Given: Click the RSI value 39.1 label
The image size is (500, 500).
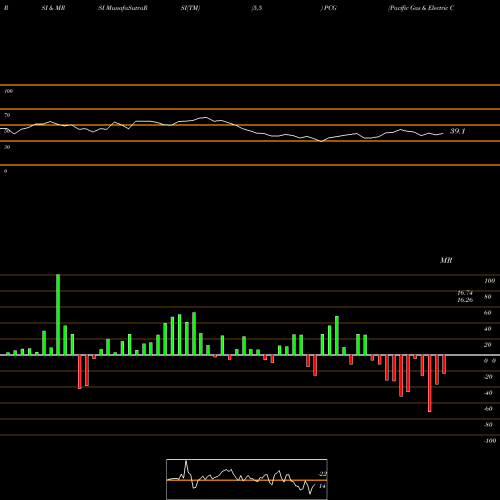Looking at the screenshot, I should pyautogui.click(x=457, y=131).
